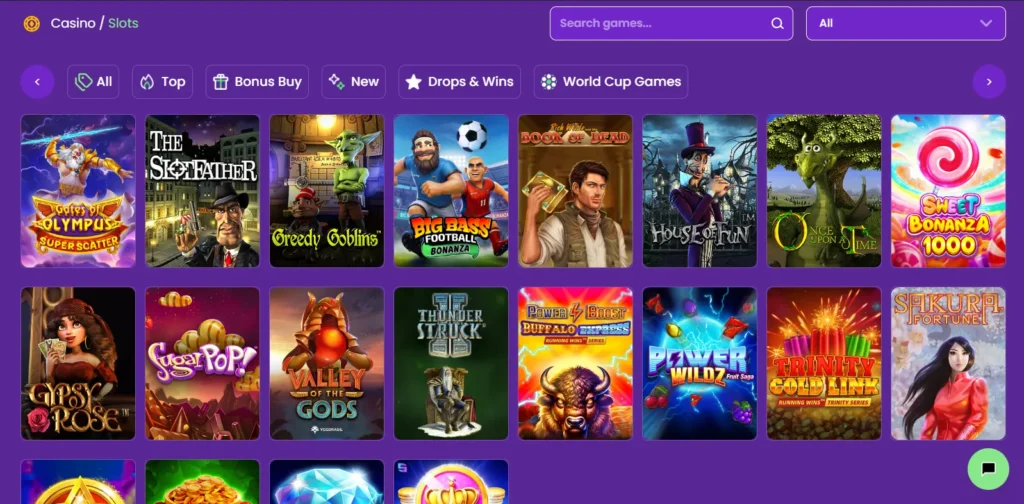Select the Drops & Wins tab
The height and width of the screenshot is (504, 1024).
(459, 82)
